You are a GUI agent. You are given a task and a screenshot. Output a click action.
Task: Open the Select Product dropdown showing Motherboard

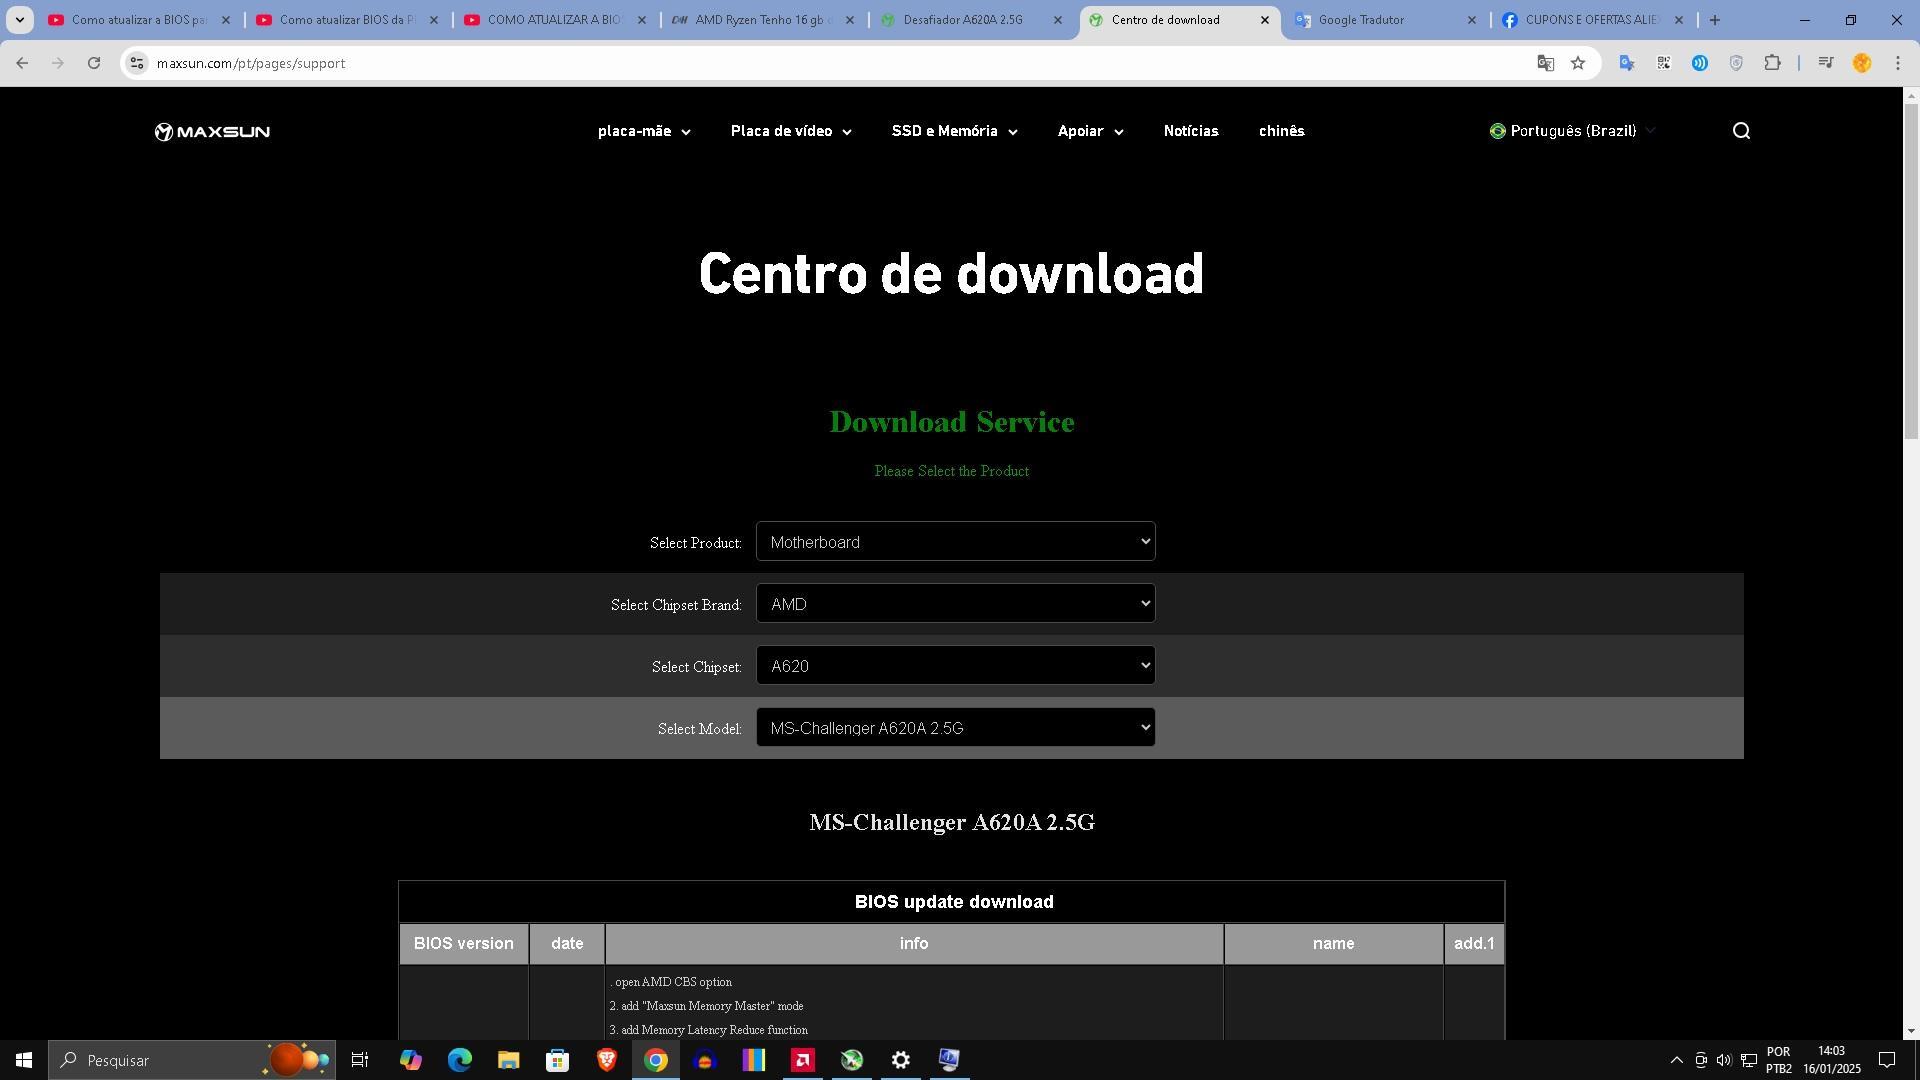tap(955, 542)
